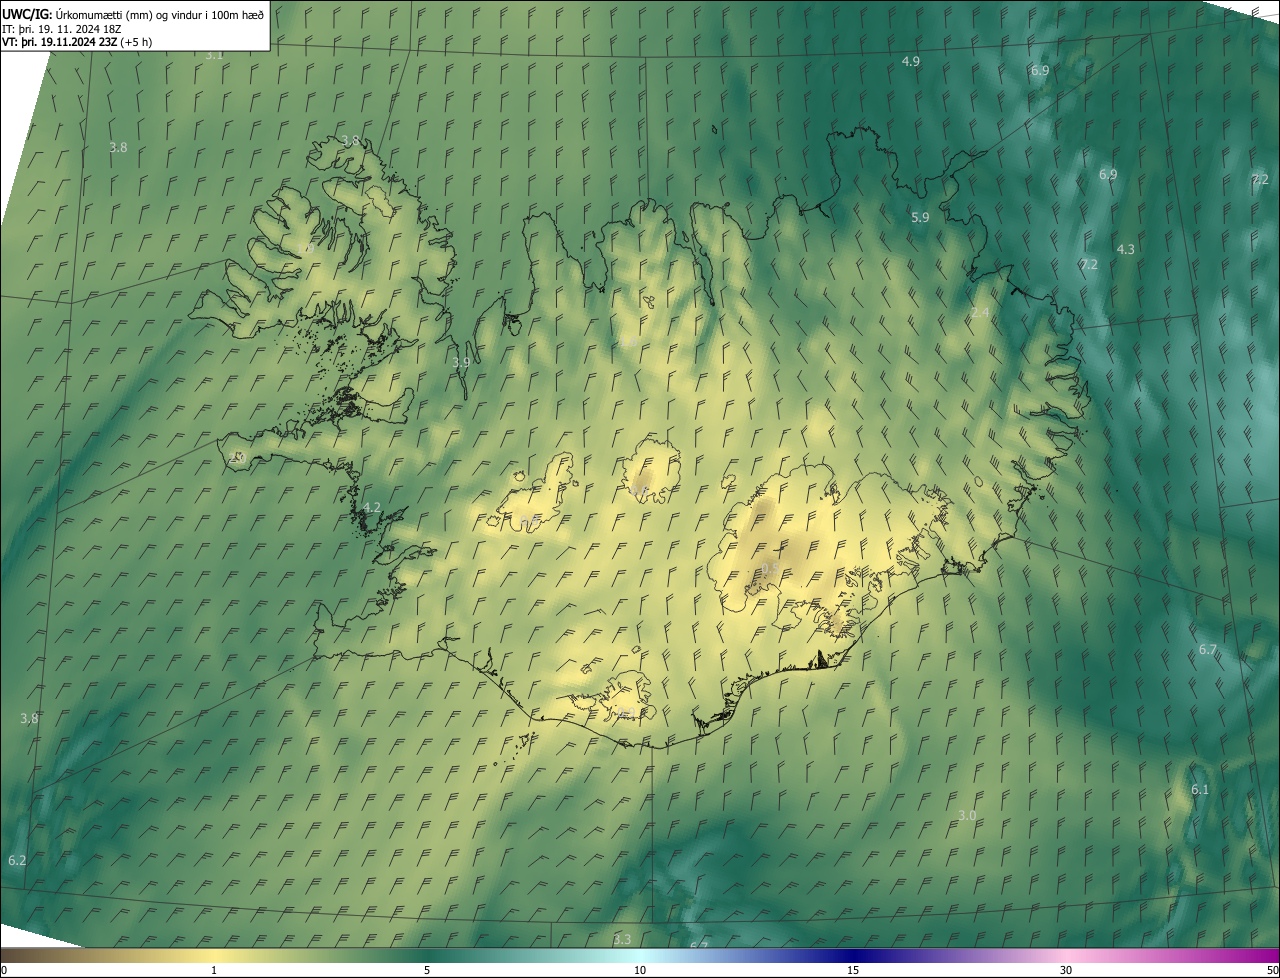Click the 6.2 value label on the map
Image resolution: width=1280 pixels, height=978 pixels.
click(17, 861)
